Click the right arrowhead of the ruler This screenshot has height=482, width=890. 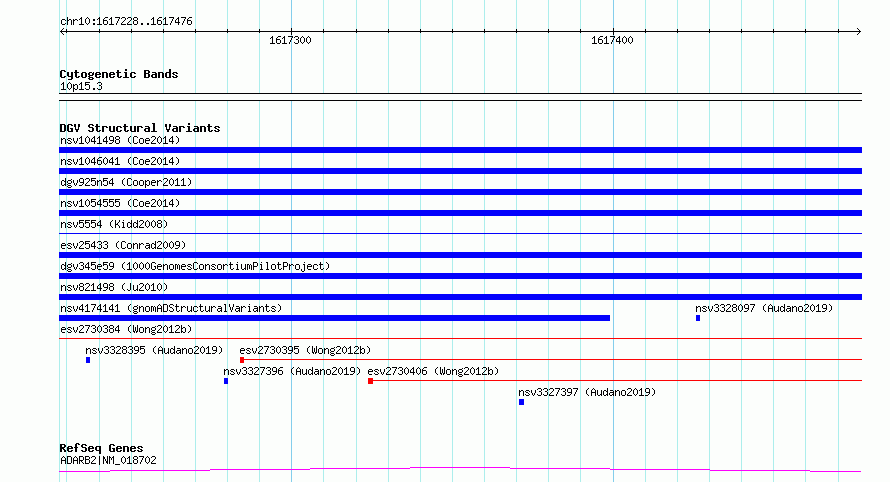pyautogui.click(x=859, y=32)
